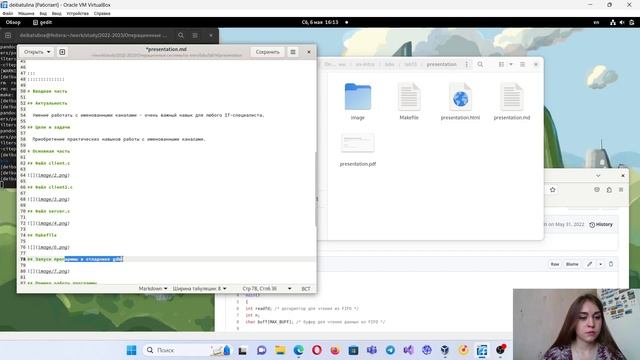Open the tab width dropdown in status bar
The height and width of the screenshot is (360, 640).
(x=199, y=288)
